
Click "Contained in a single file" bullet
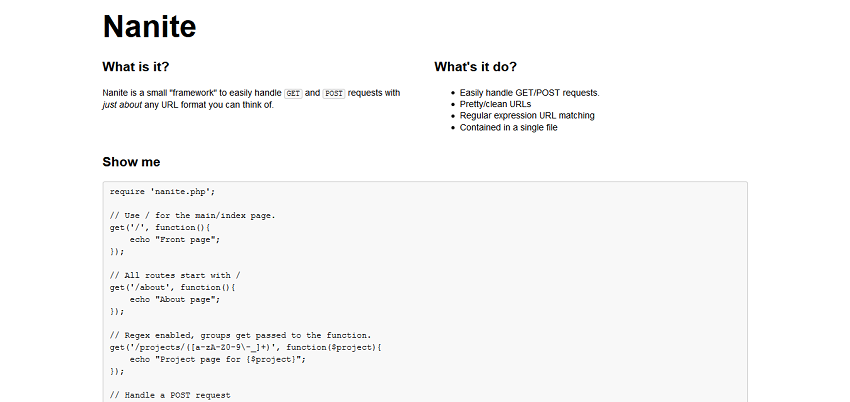508,127
